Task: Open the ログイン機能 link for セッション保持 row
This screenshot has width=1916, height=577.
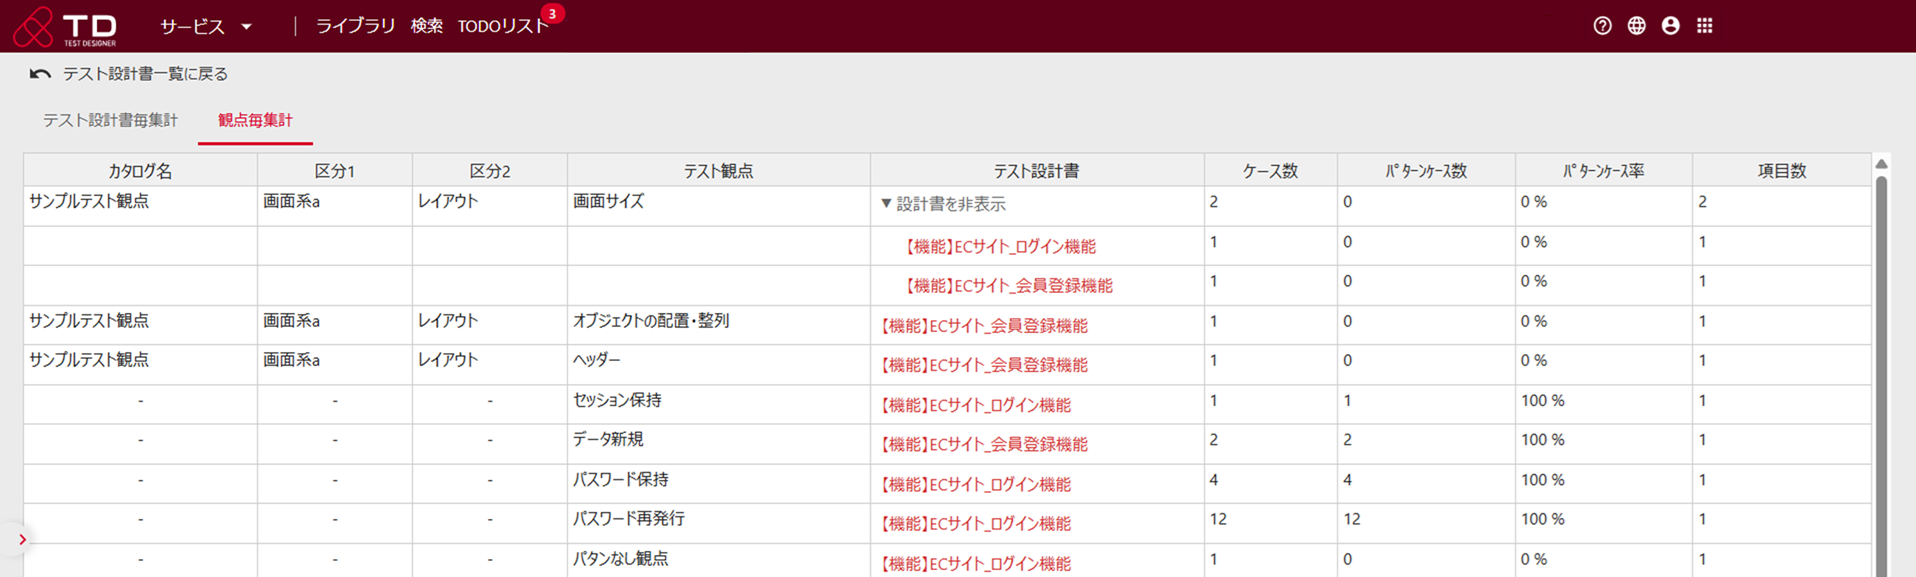Action: tap(975, 405)
